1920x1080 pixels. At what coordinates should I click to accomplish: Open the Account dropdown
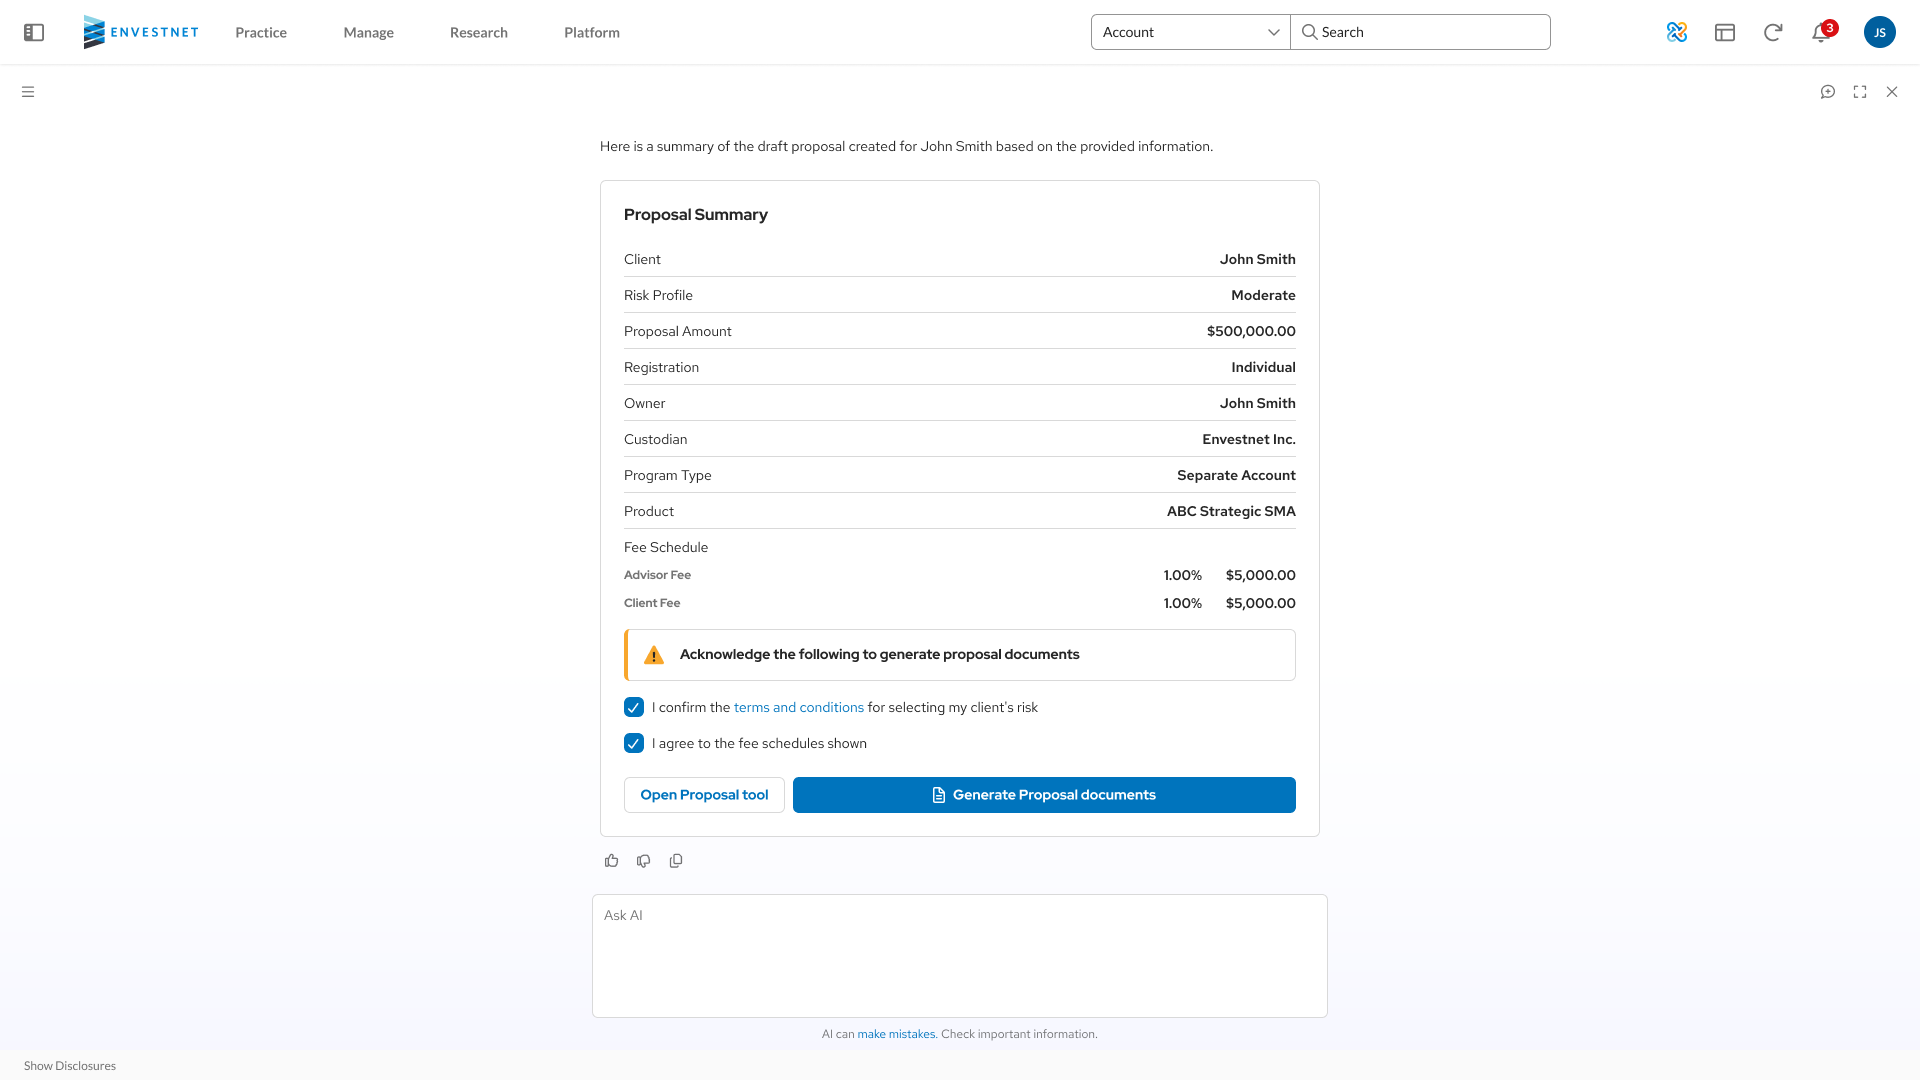pyautogui.click(x=1191, y=32)
